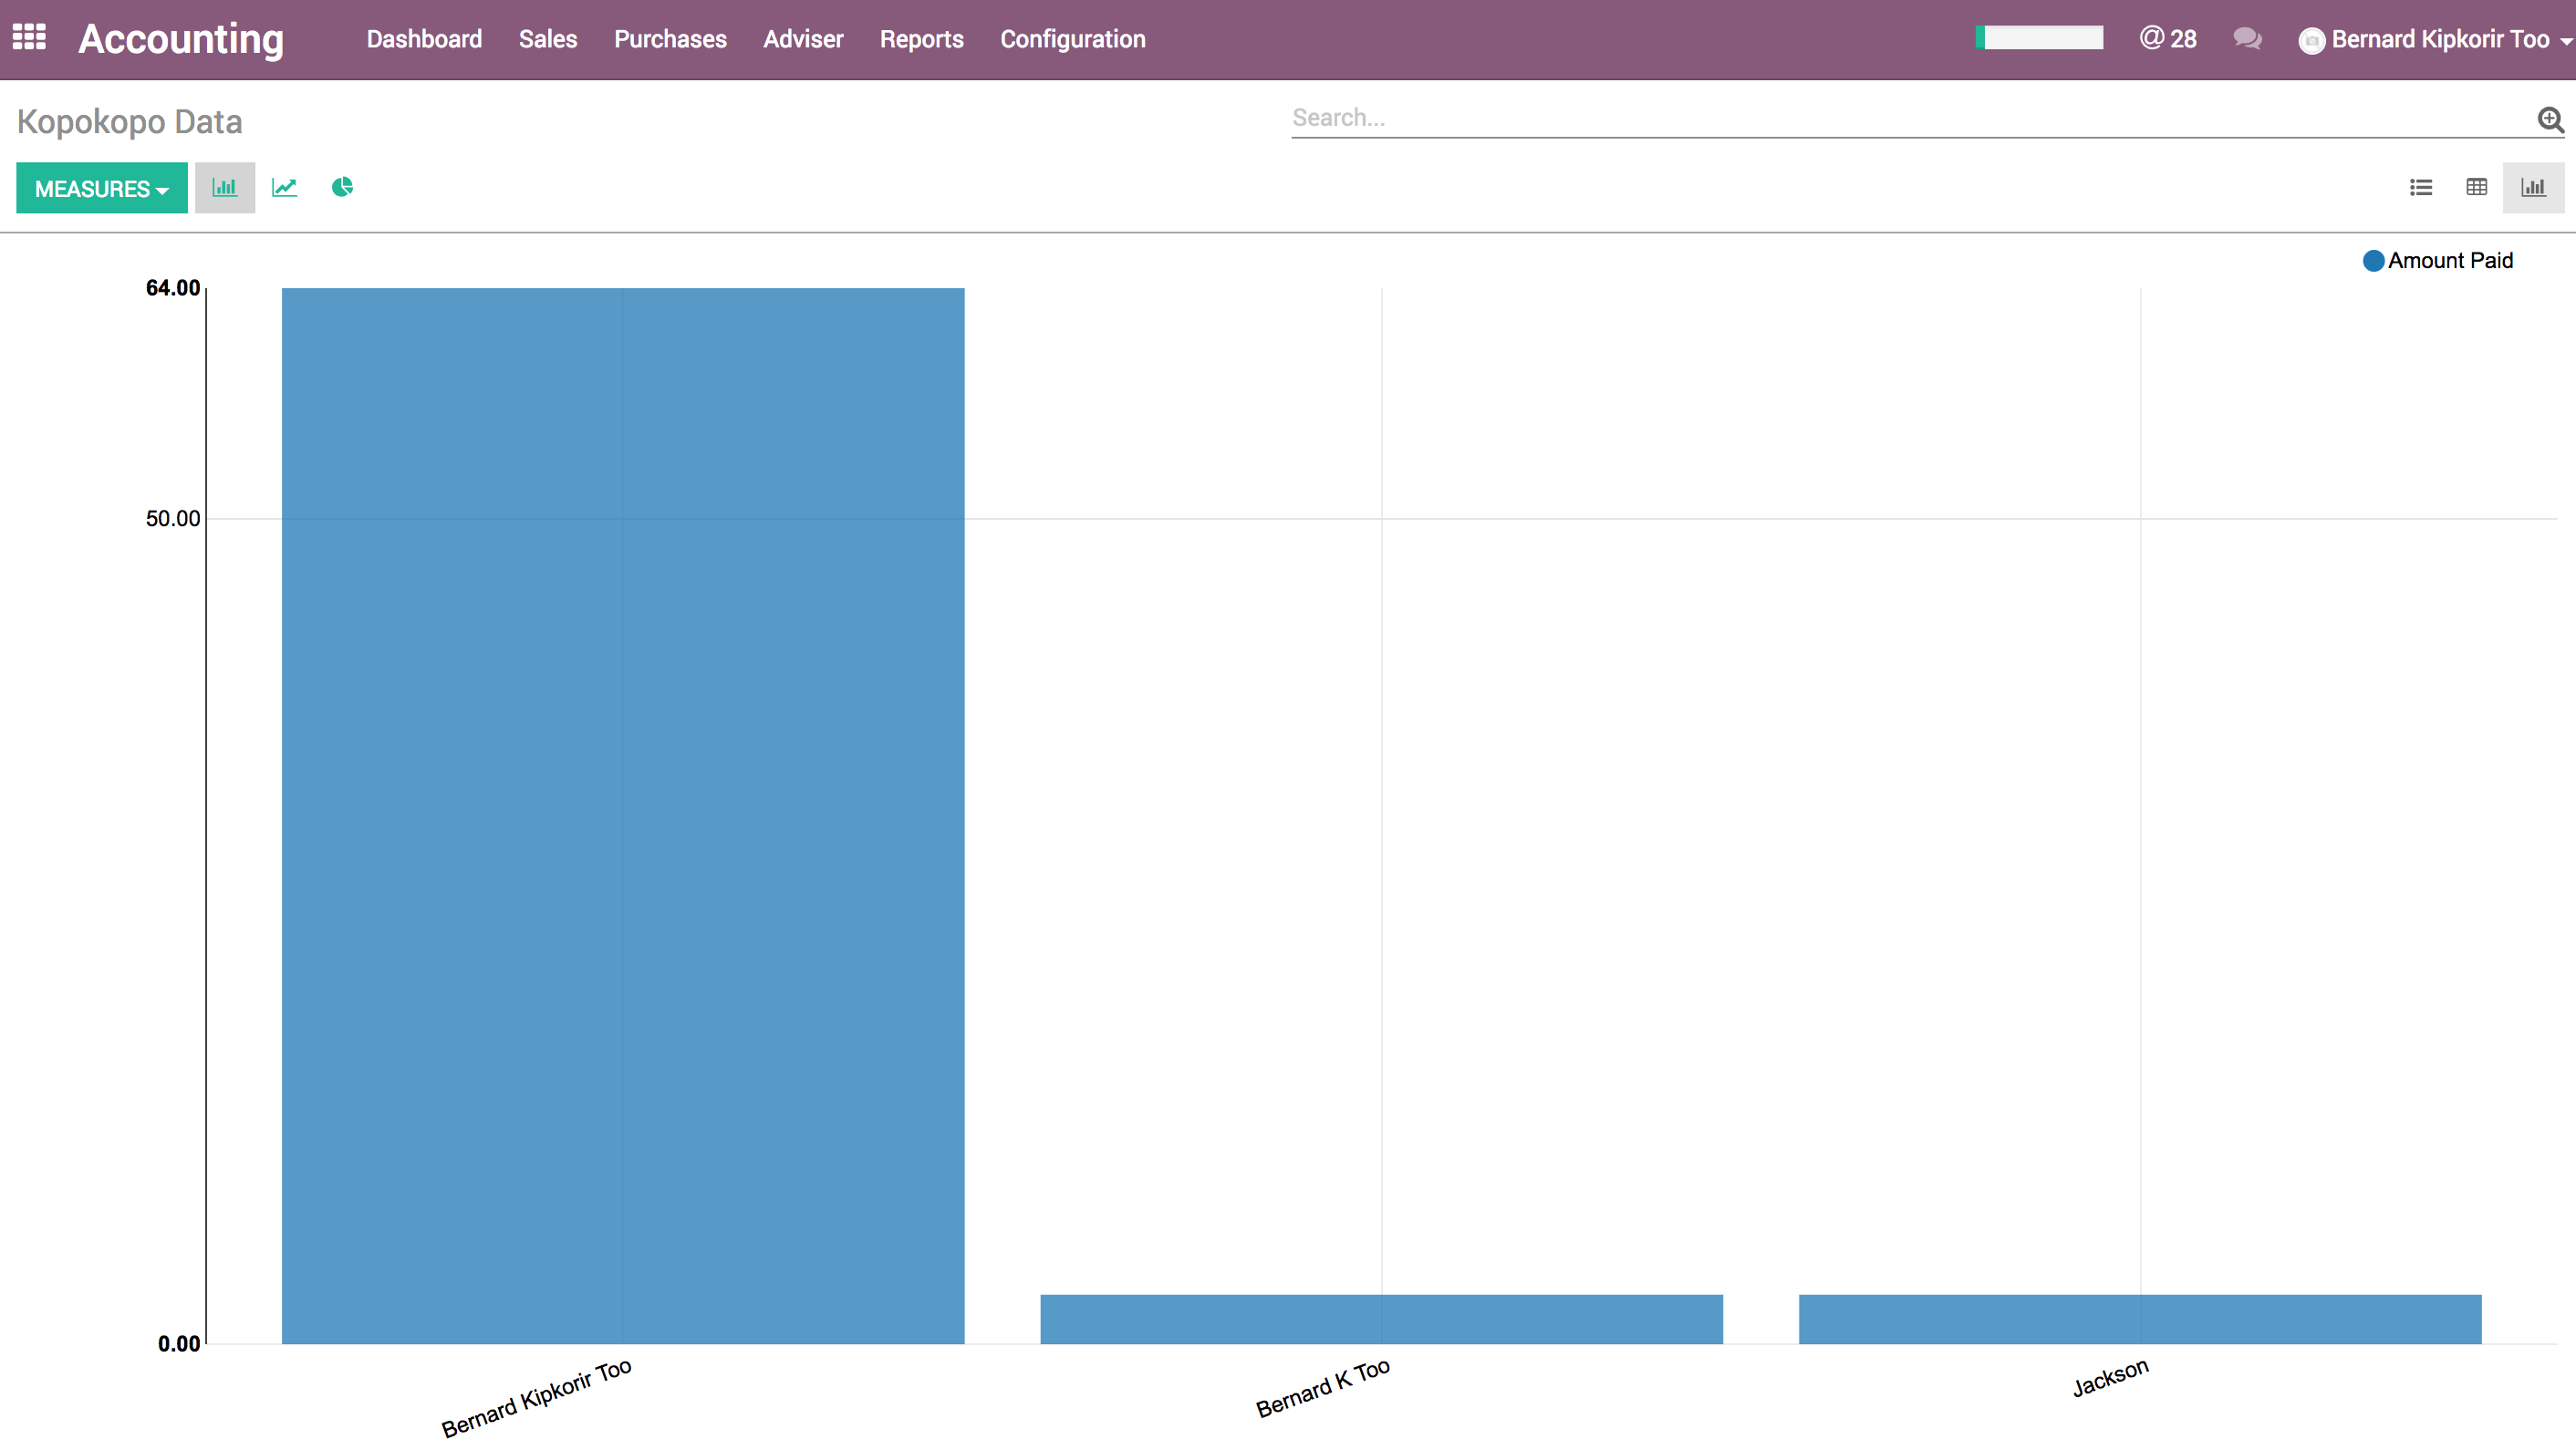Open the apps grid menu icon

[x=29, y=38]
